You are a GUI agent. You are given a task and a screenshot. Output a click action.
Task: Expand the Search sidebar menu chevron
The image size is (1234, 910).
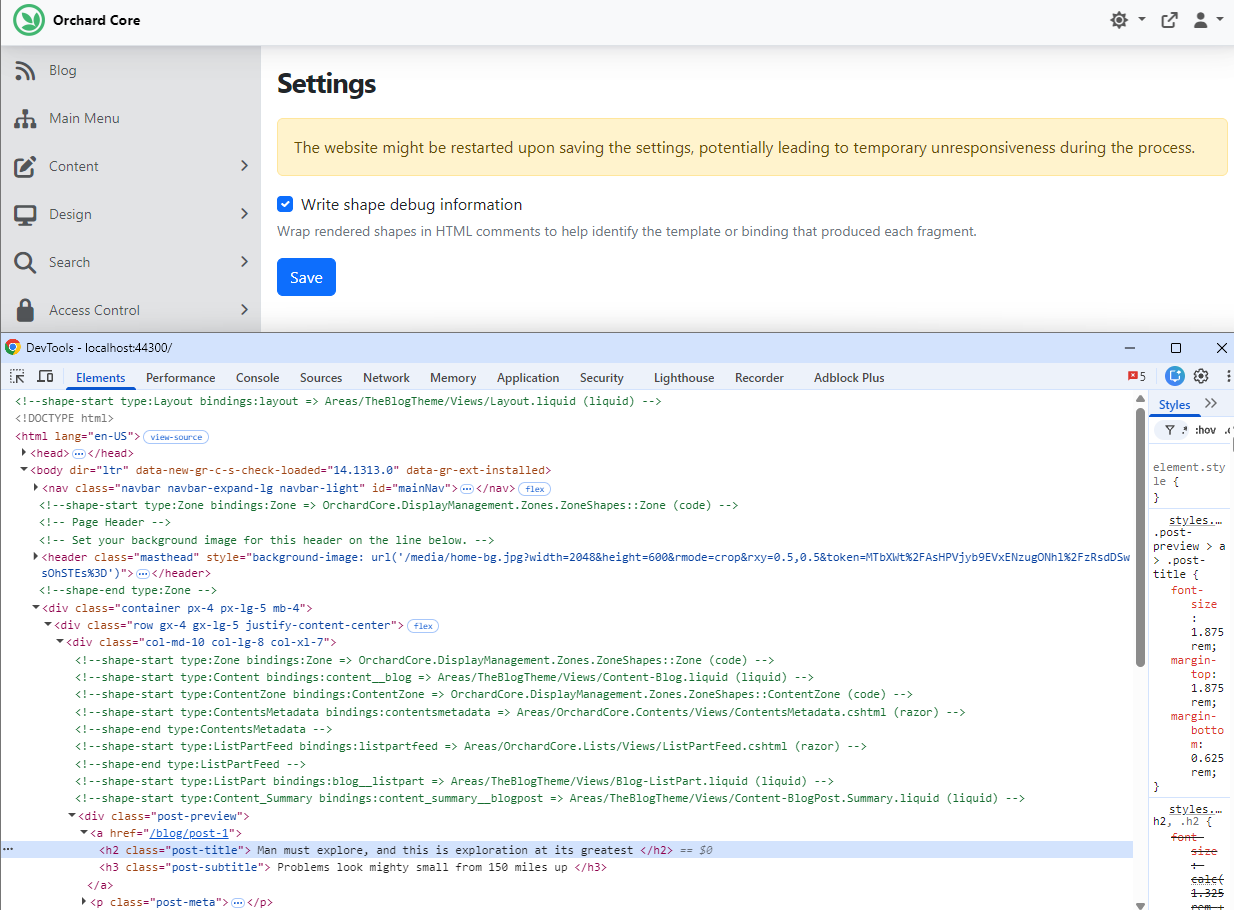click(244, 262)
